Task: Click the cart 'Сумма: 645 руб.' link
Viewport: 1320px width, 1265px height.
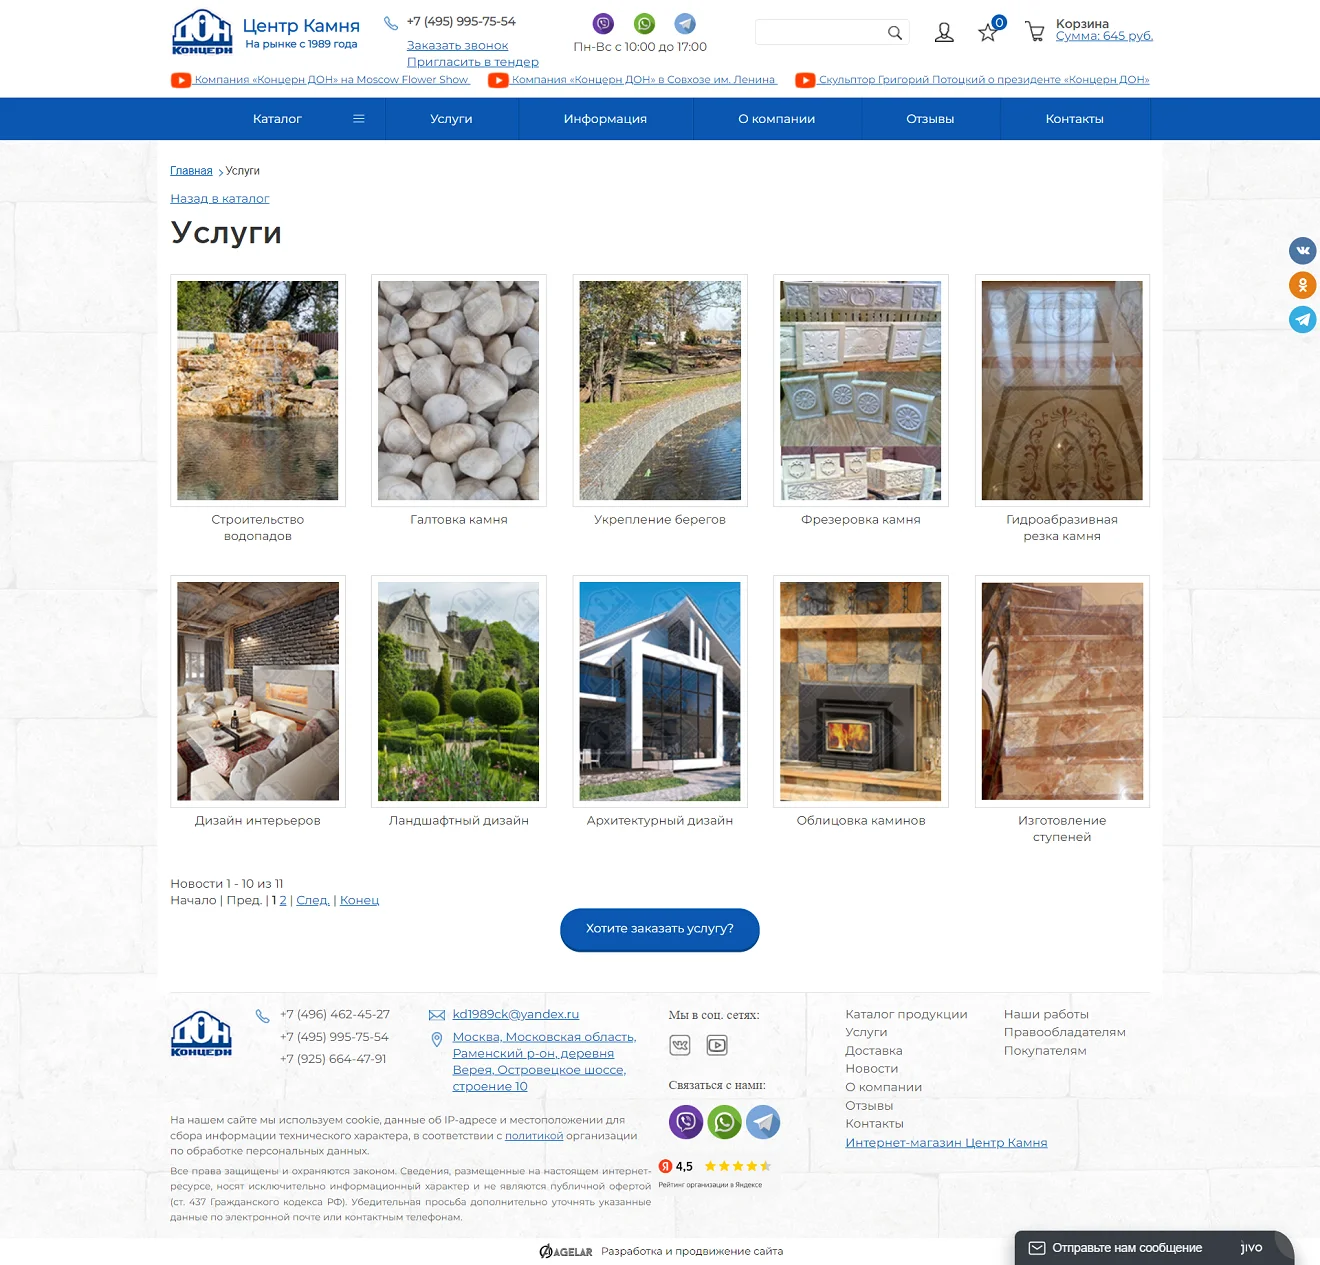Action: click(1104, 36)
